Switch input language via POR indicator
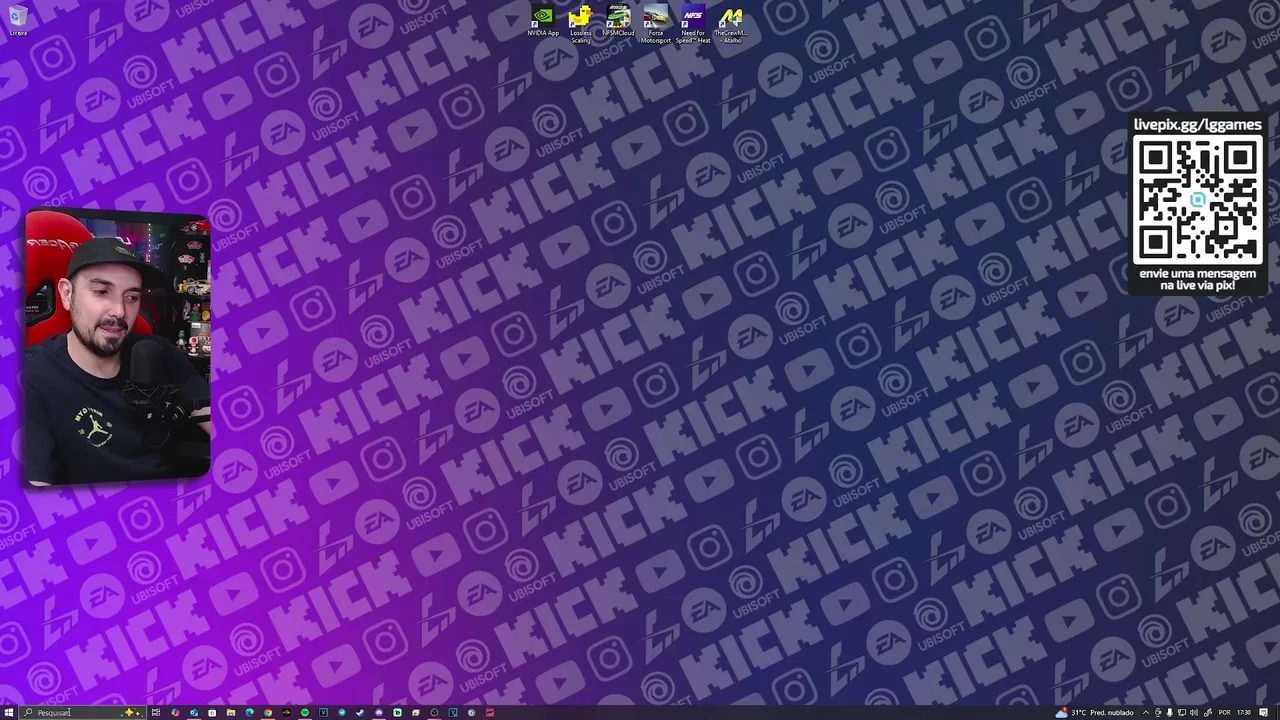This screenshot has height=720, width=1280. point(1224,712)
